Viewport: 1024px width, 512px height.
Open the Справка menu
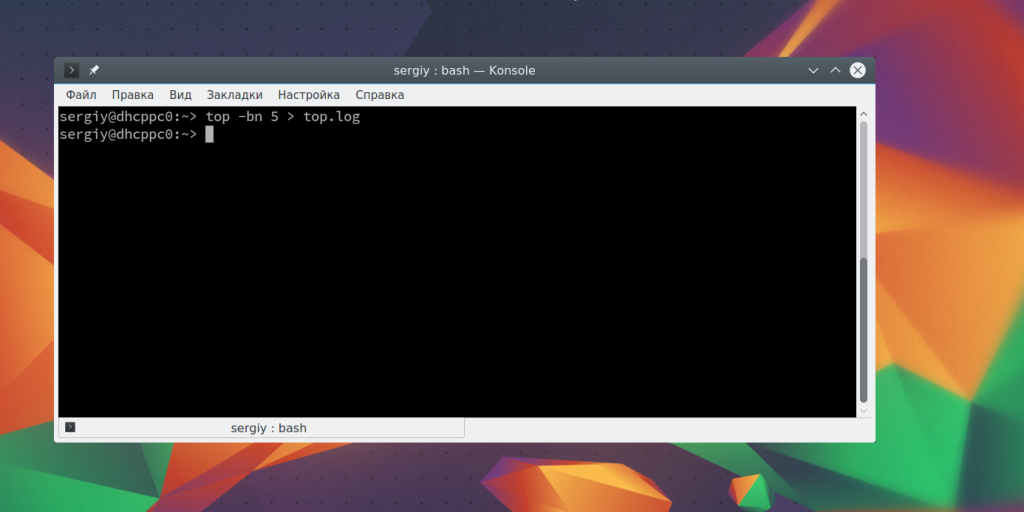point(379,95)
